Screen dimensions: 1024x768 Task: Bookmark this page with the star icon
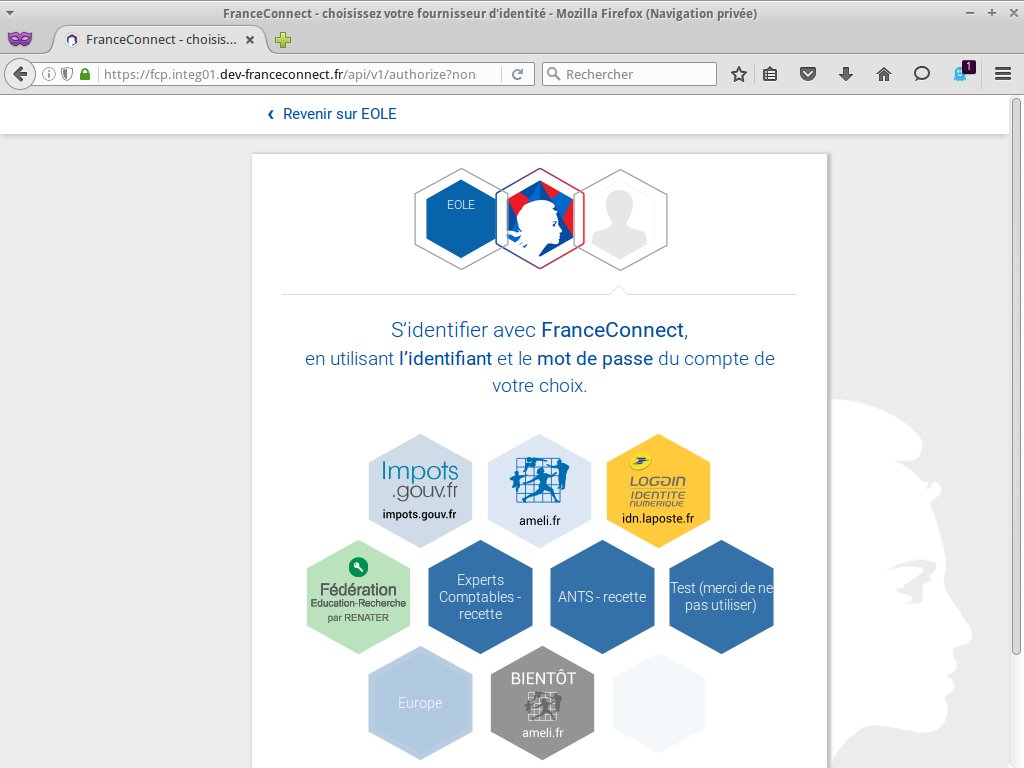739,74
